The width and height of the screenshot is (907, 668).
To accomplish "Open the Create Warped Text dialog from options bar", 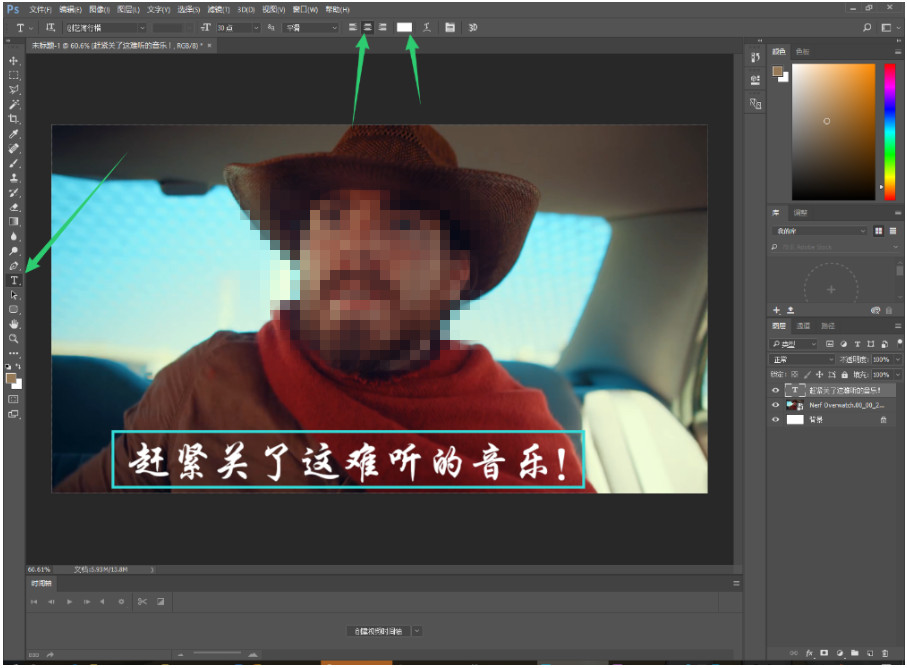I will pyautogui.click(x=426, y=27).
